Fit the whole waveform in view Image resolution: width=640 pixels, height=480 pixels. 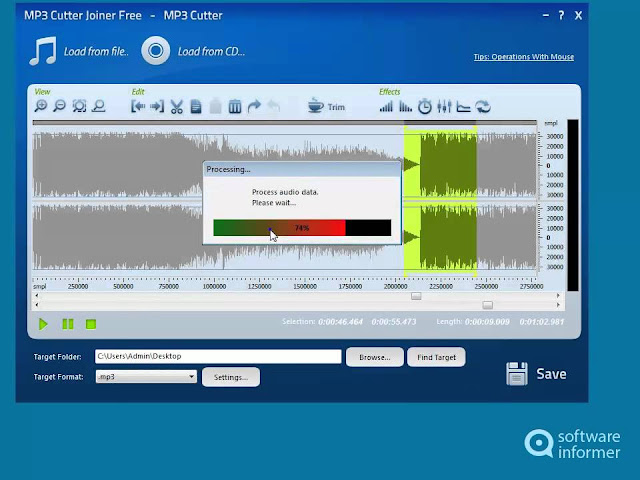(79, 107)
